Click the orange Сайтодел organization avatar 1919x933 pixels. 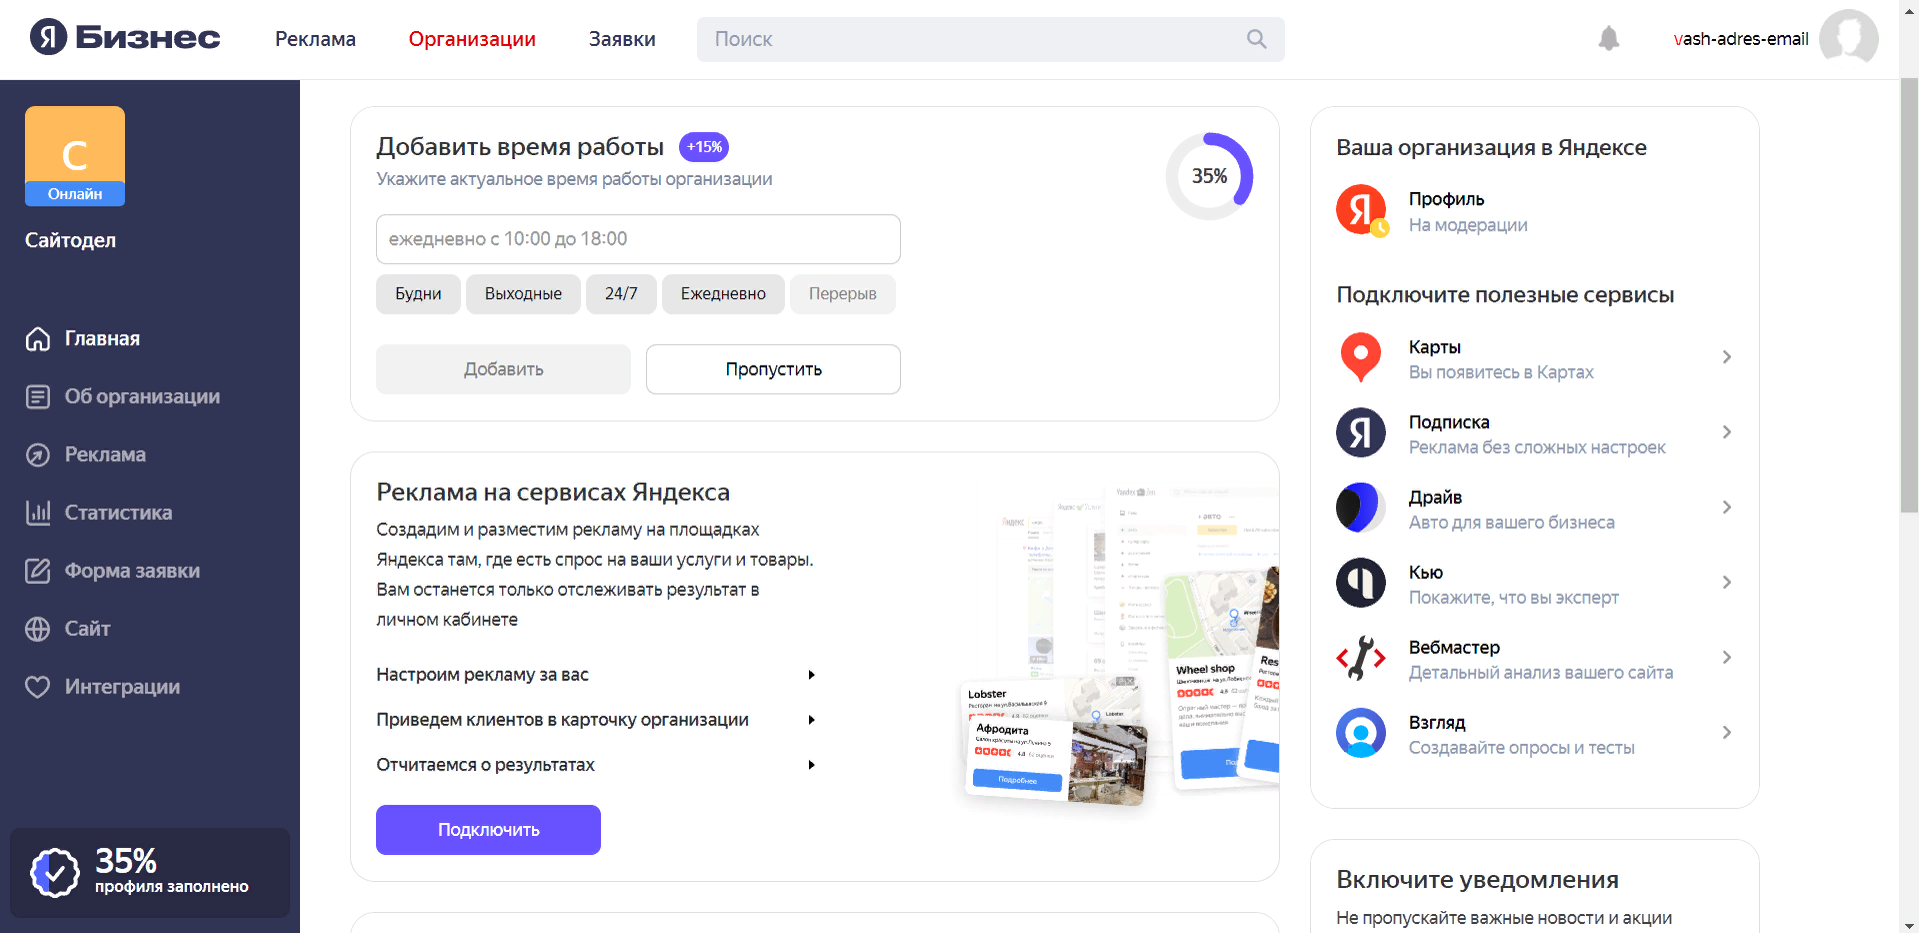75,155
